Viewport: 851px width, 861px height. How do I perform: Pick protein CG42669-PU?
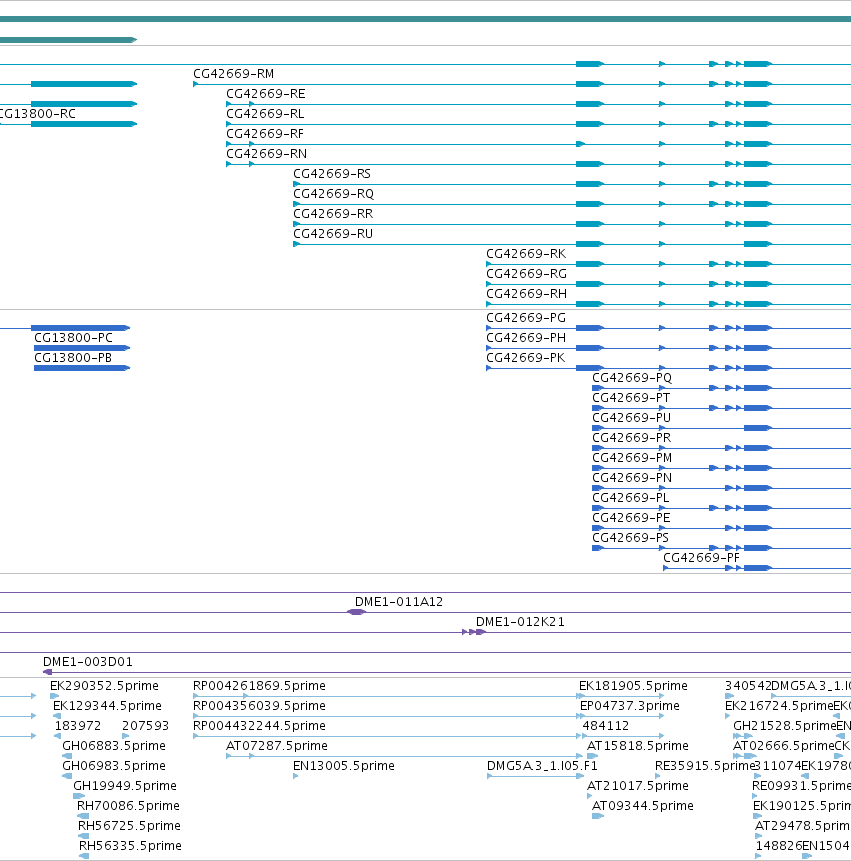point(631,418)
